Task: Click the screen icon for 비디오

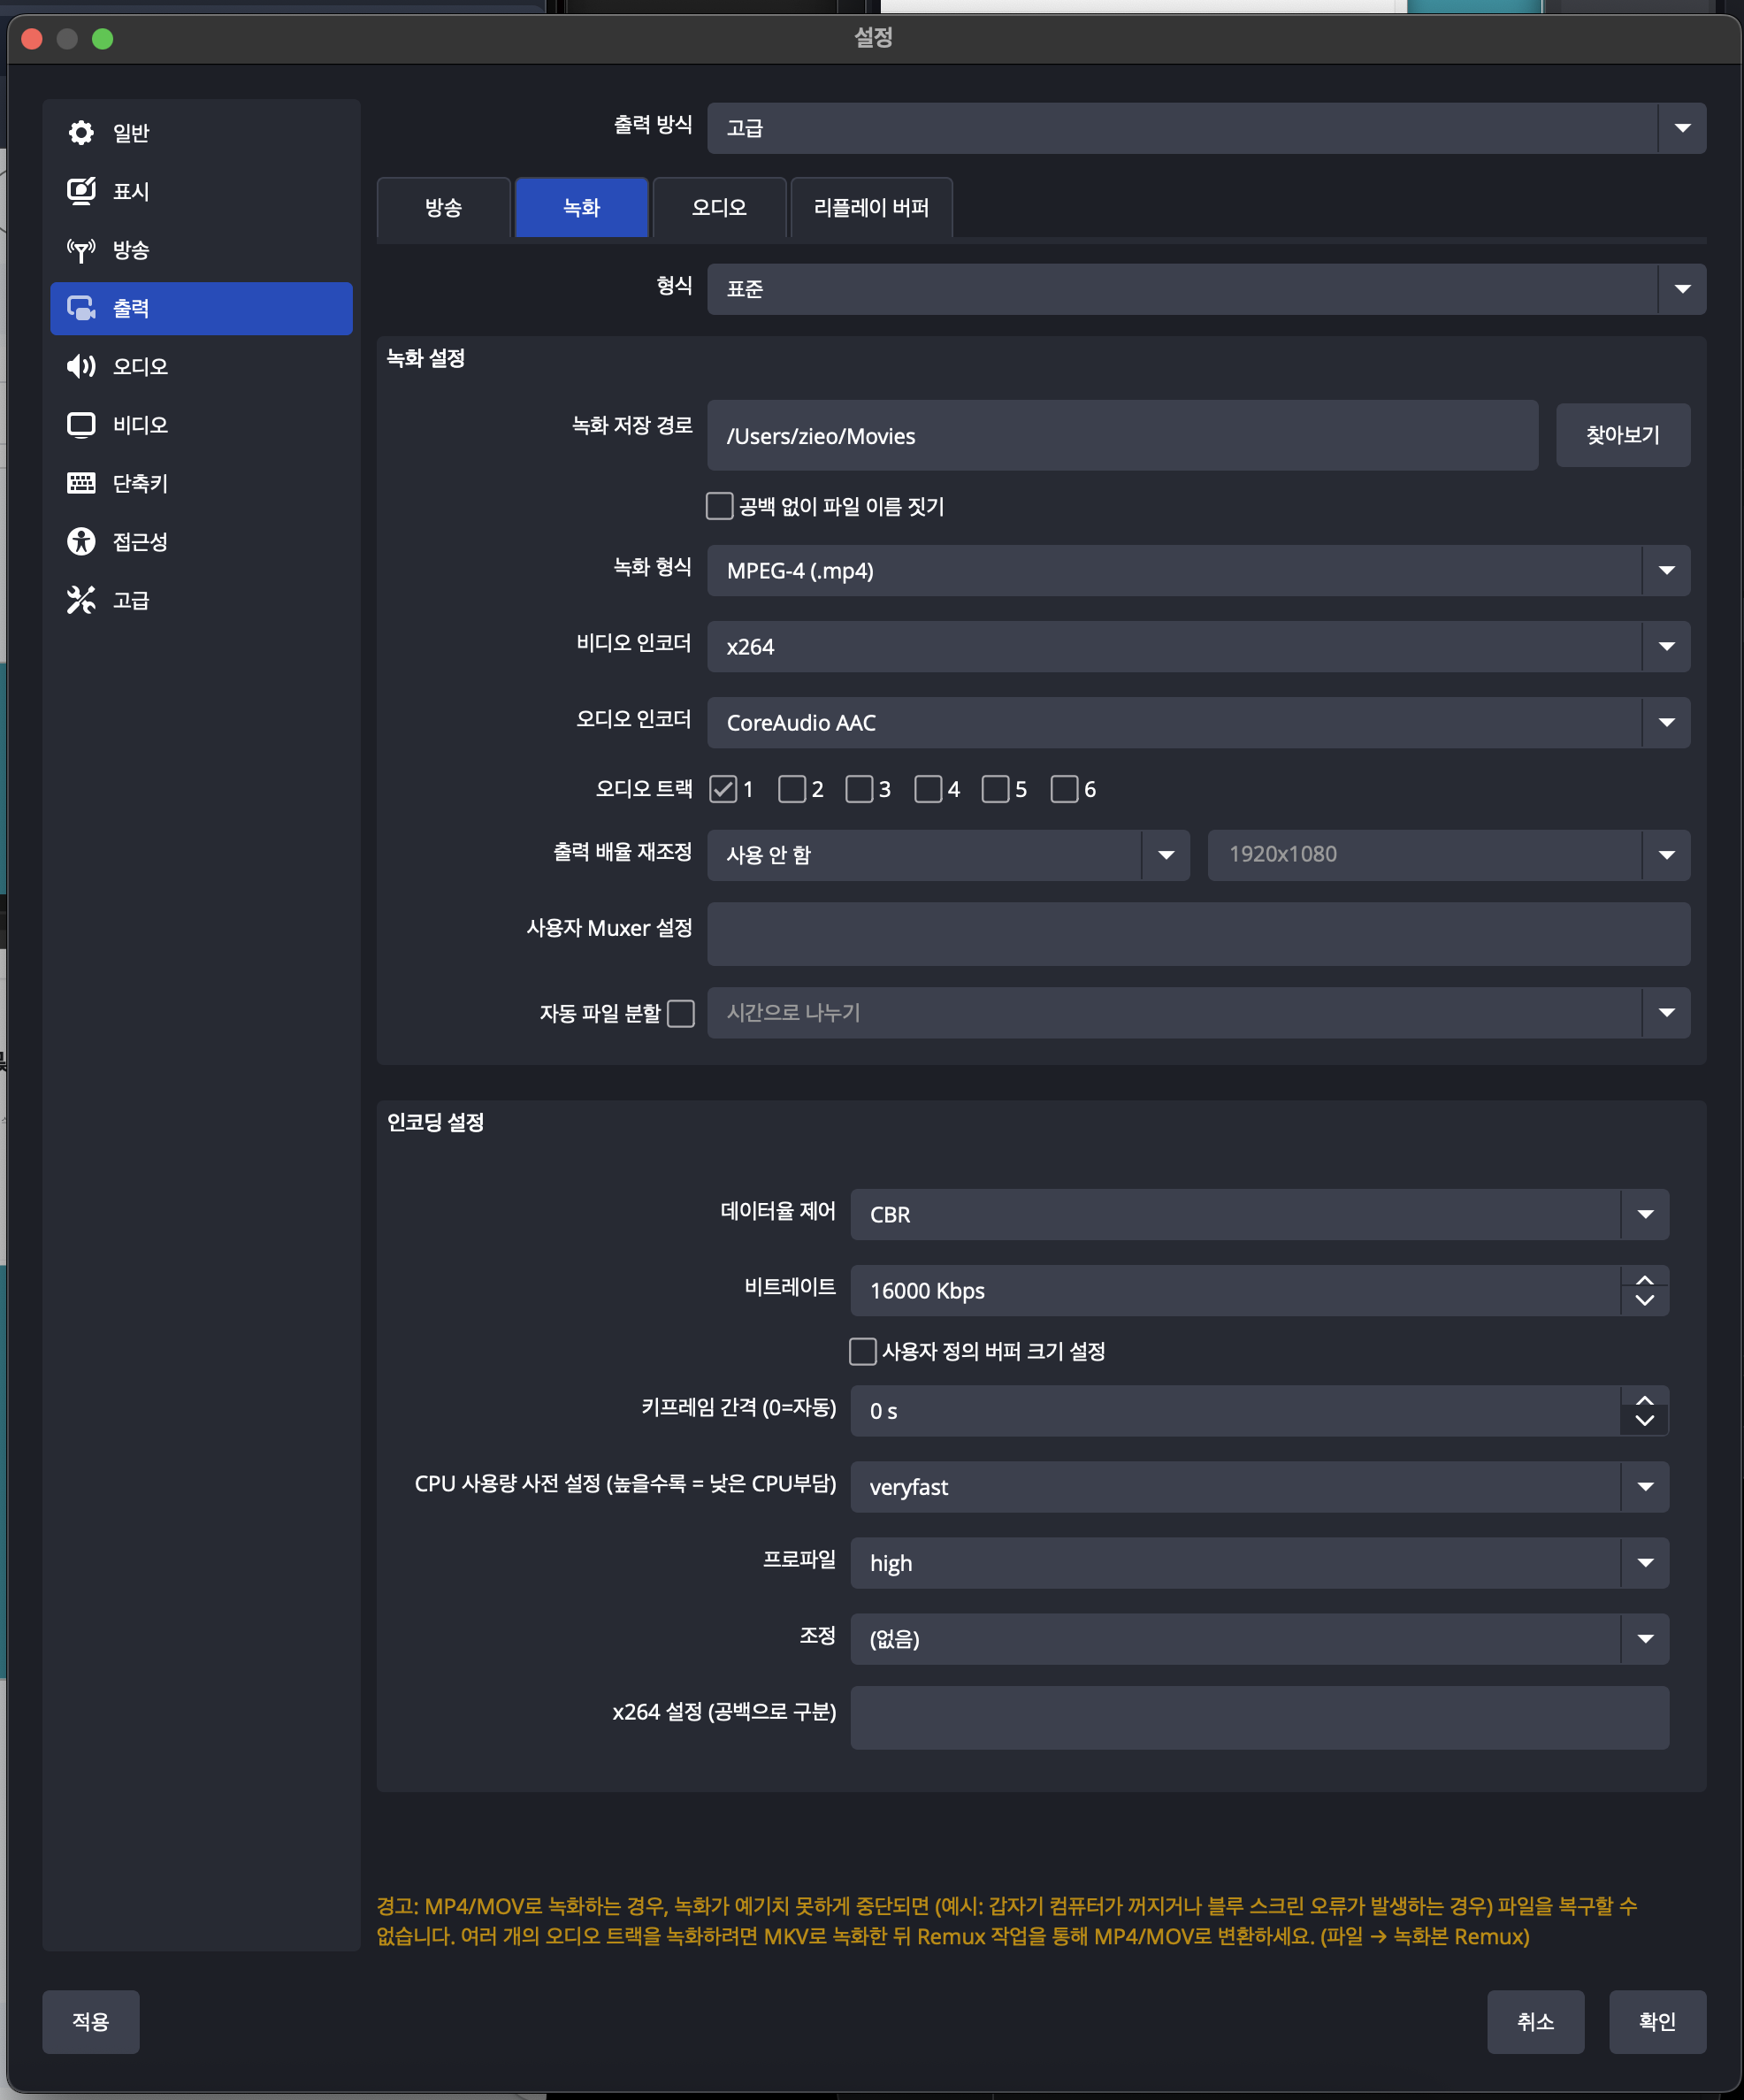Action: coord(81,425)
